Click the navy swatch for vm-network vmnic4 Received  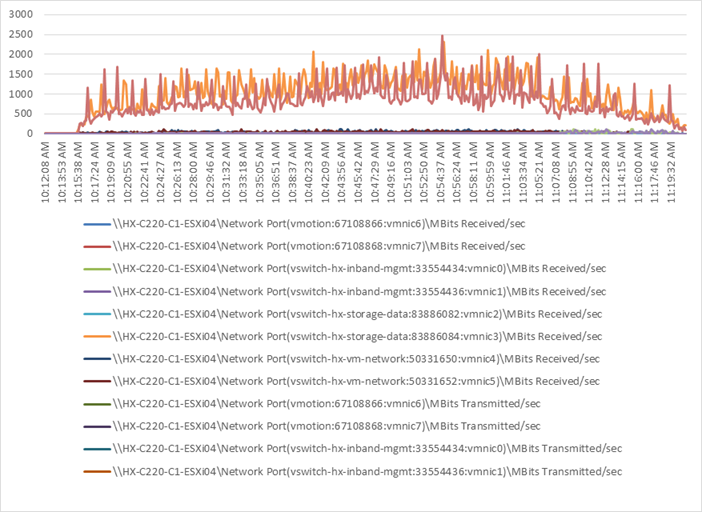point(97,358)
